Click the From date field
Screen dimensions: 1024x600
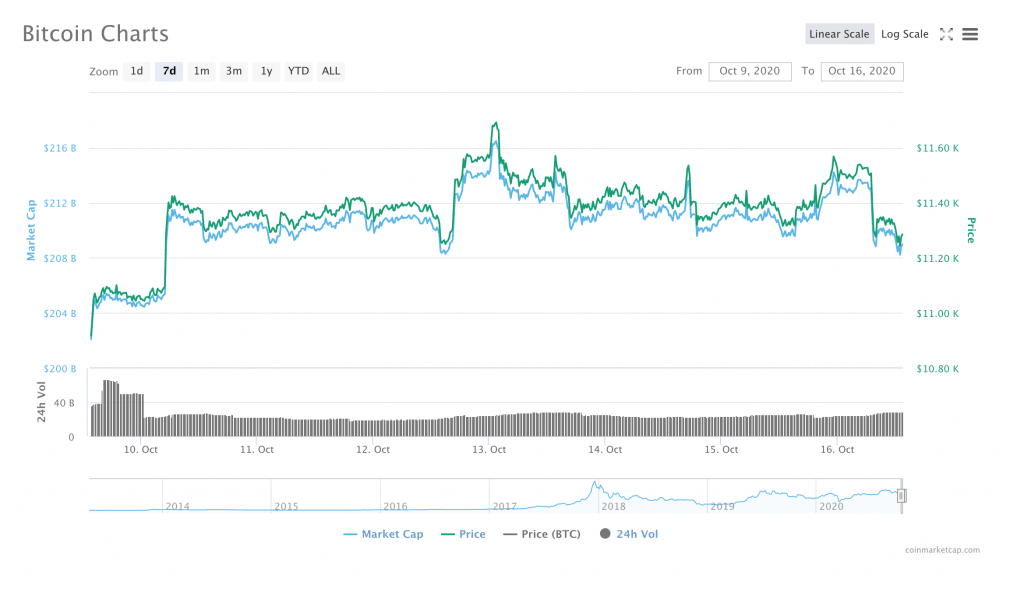749,71
